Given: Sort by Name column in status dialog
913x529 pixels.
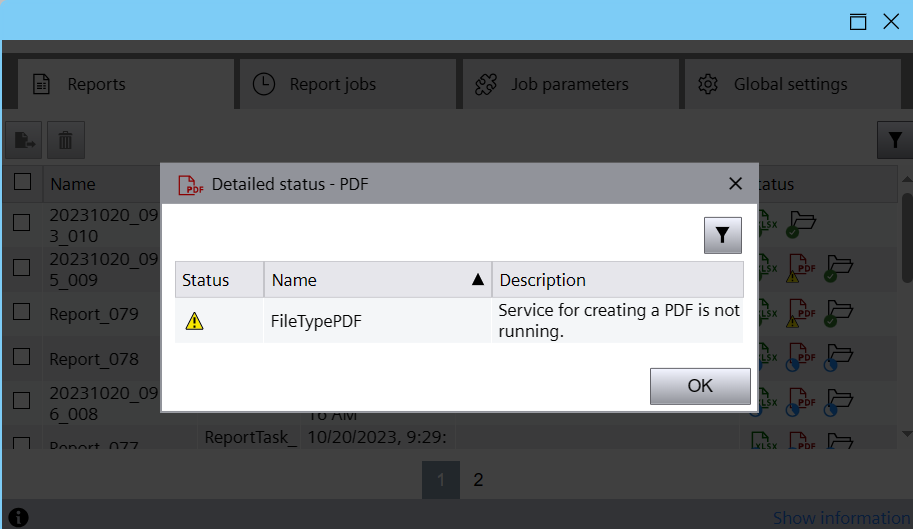Looking at the screenshot, I should (378, 280).
